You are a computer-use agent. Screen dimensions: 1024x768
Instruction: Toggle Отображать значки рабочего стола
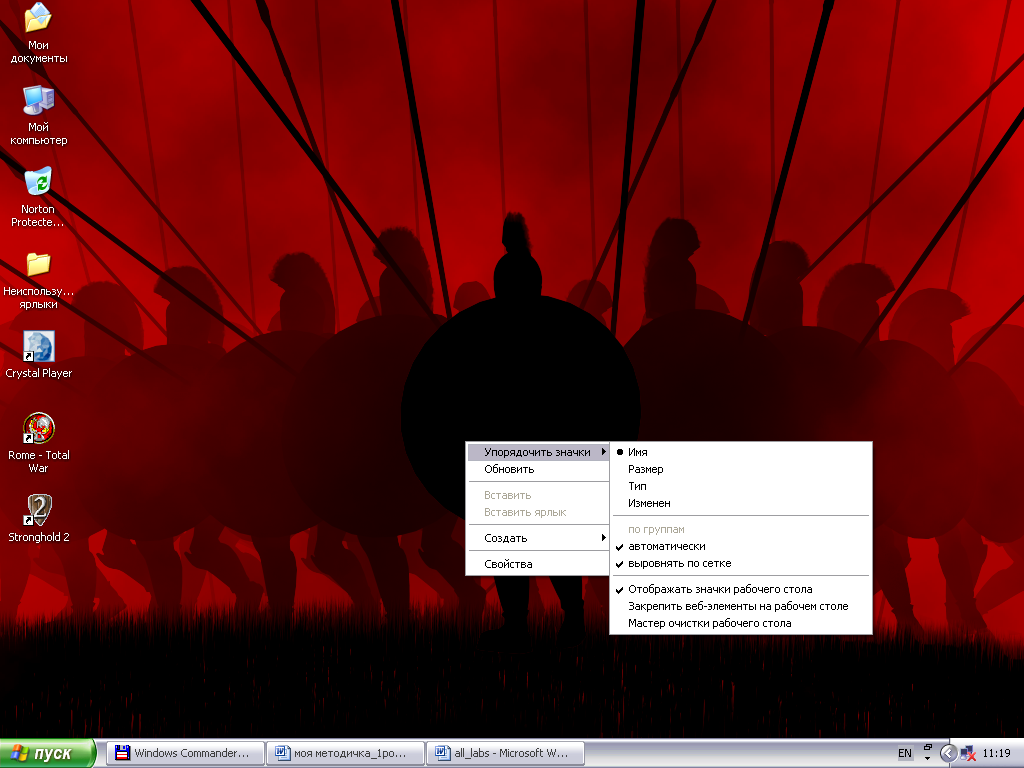tap(741, 589)
